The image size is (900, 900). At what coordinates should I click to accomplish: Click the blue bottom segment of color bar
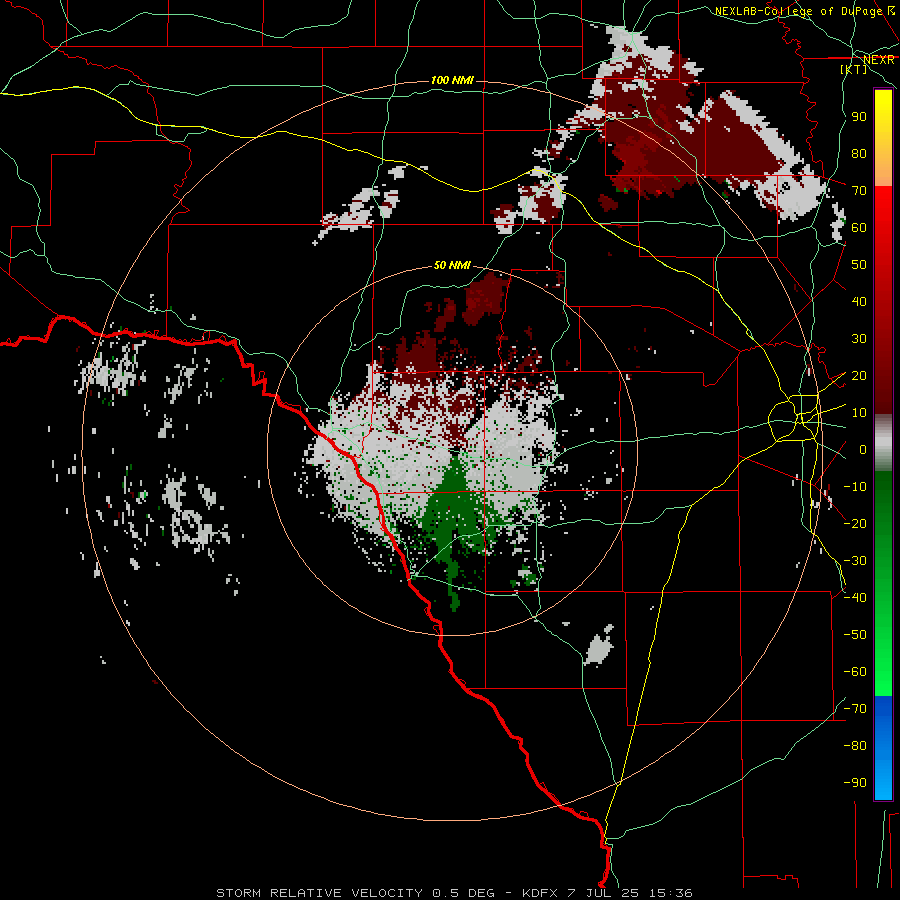tap(883, 747)
